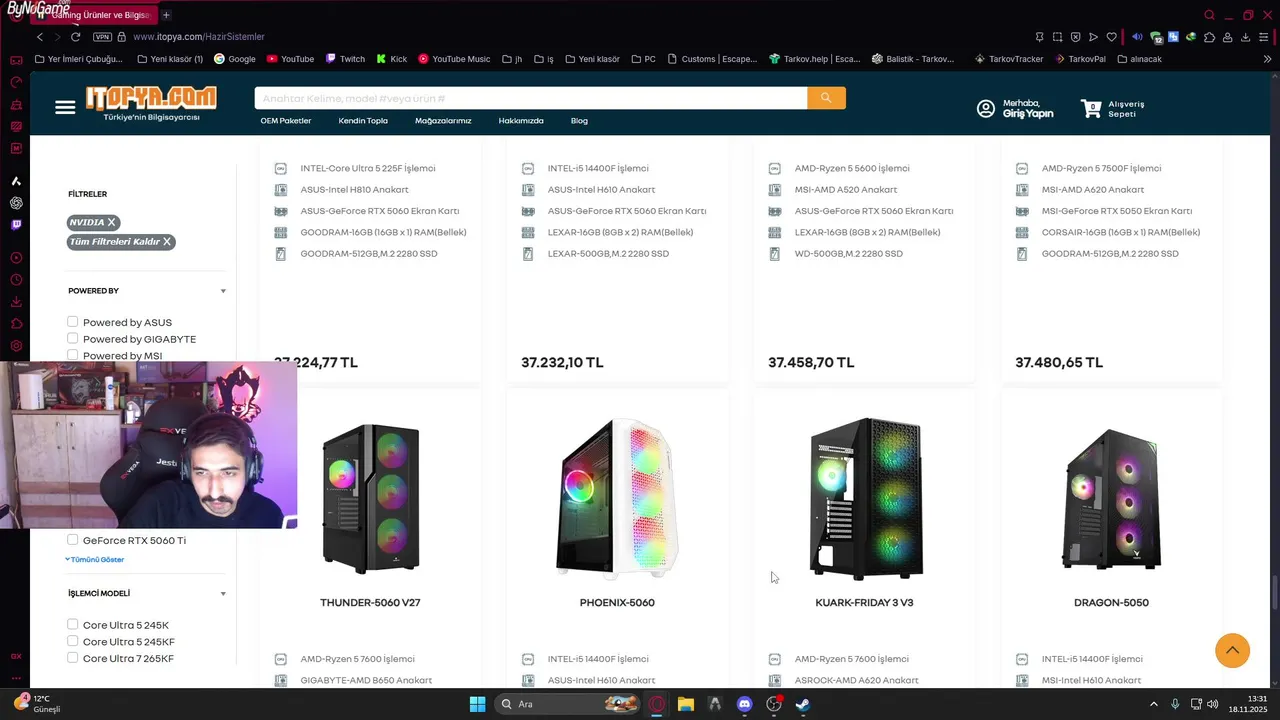The width and height of the screenshot is (1280, 720).
Task: Check the Core Ultra 5 245K checkbox
Action: 72,625
